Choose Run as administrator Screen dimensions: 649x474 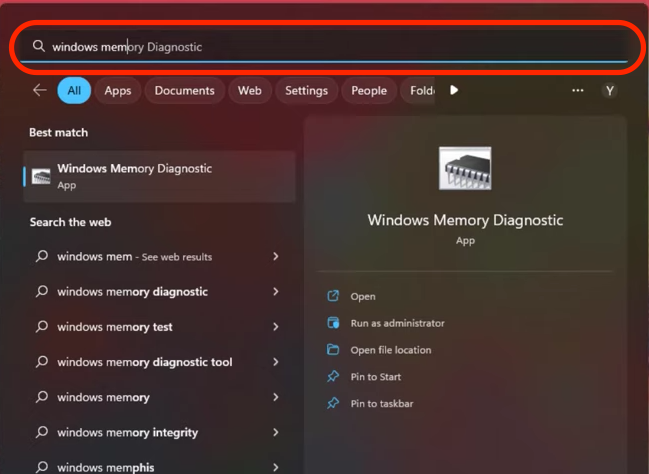click(397, 323)
